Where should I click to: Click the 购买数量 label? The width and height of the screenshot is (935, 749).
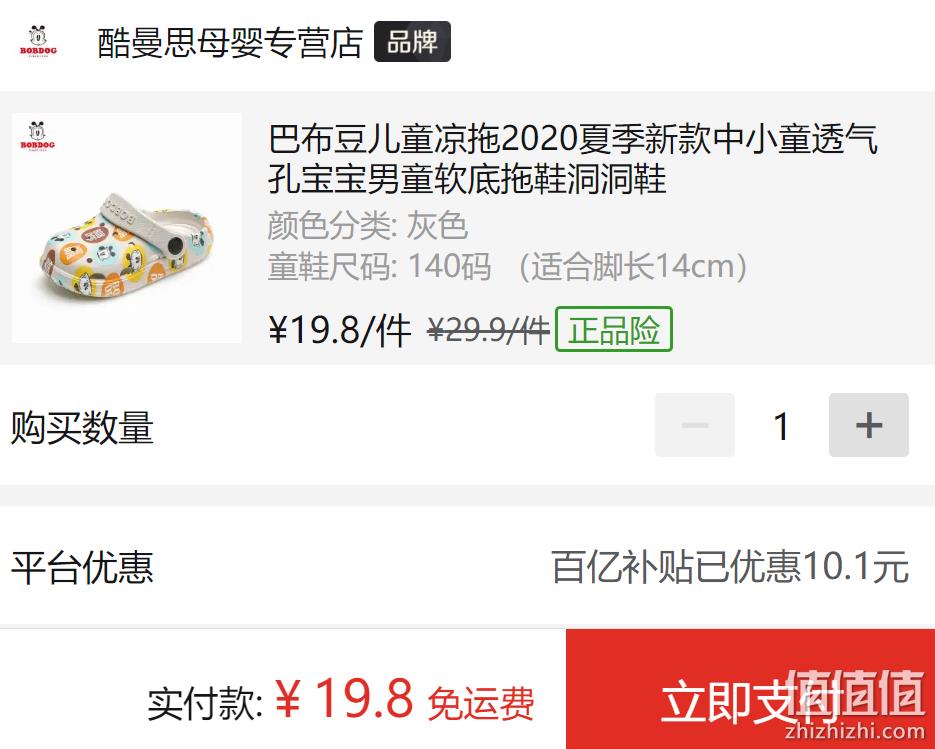(82, 428)
